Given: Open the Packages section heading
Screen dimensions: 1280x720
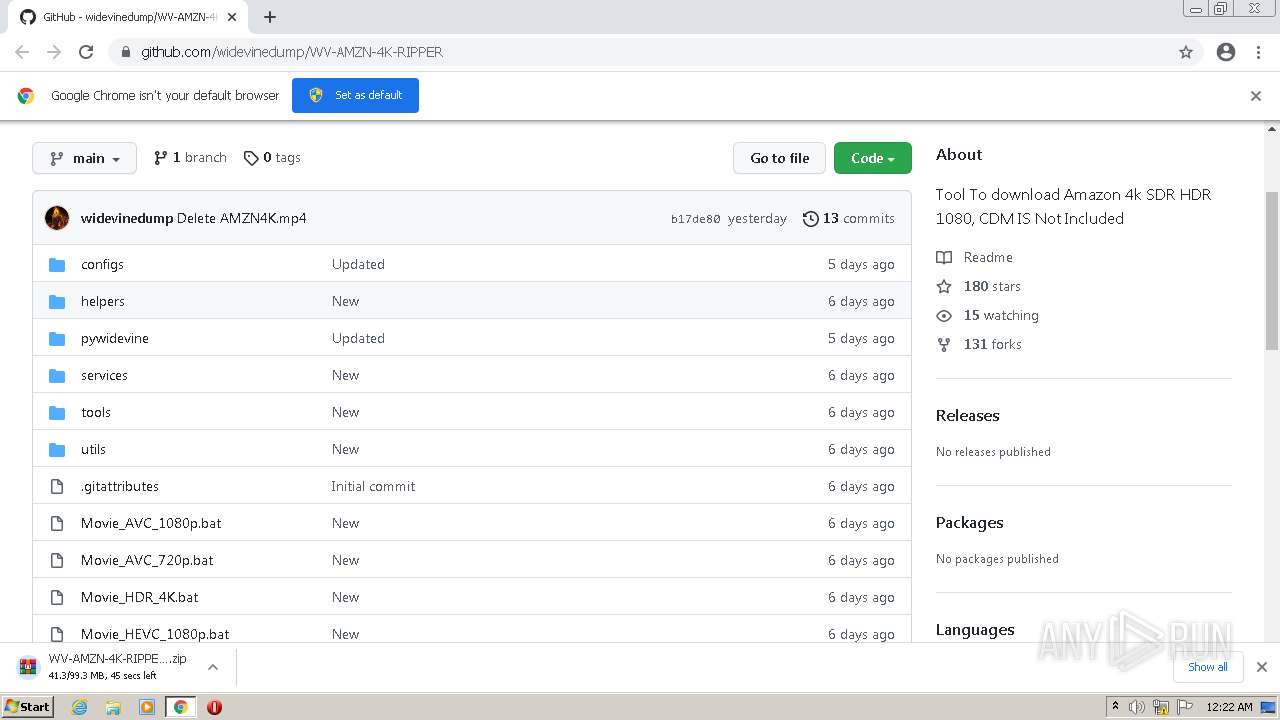Looking at the screenshot, I should [969, 522].
